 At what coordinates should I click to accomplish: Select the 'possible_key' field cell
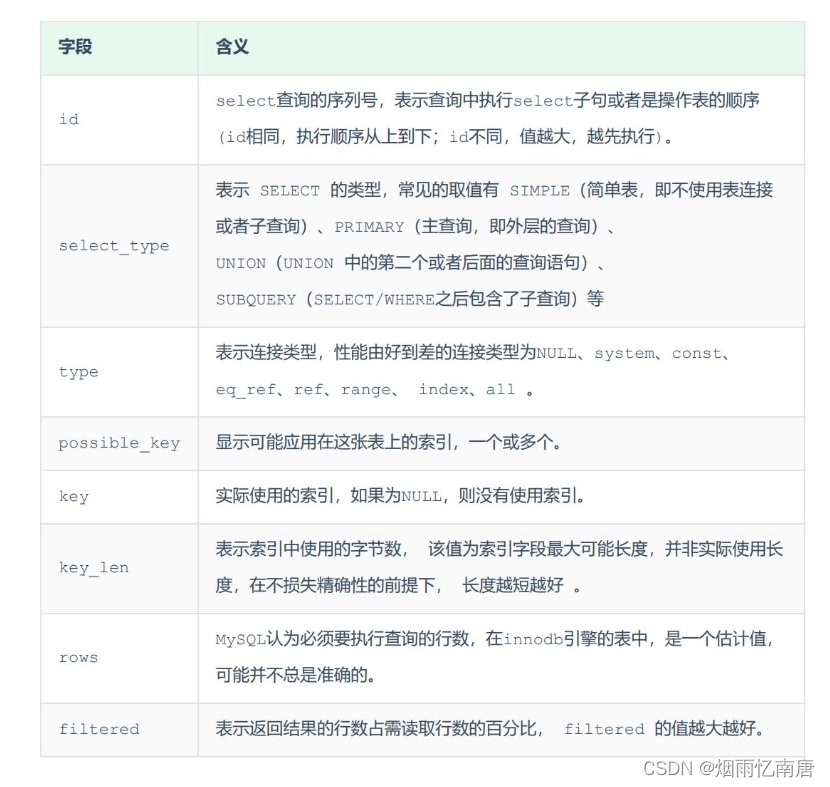[x=120, y=444]
